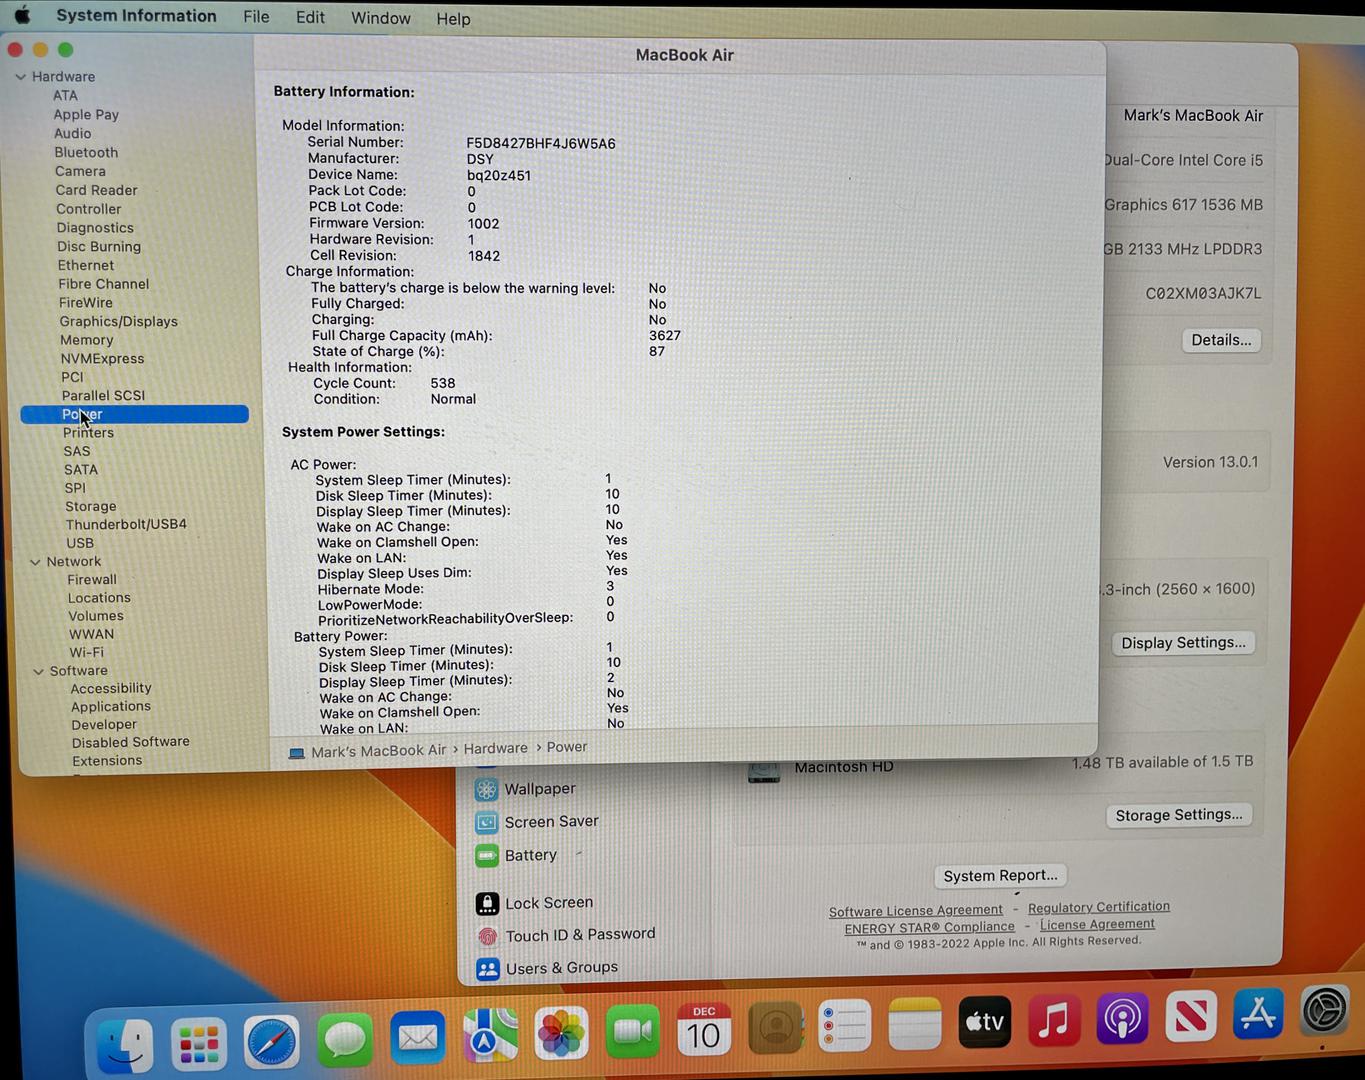
Task: Open News app in Dock
Action: click(x=1190, y=1016)
